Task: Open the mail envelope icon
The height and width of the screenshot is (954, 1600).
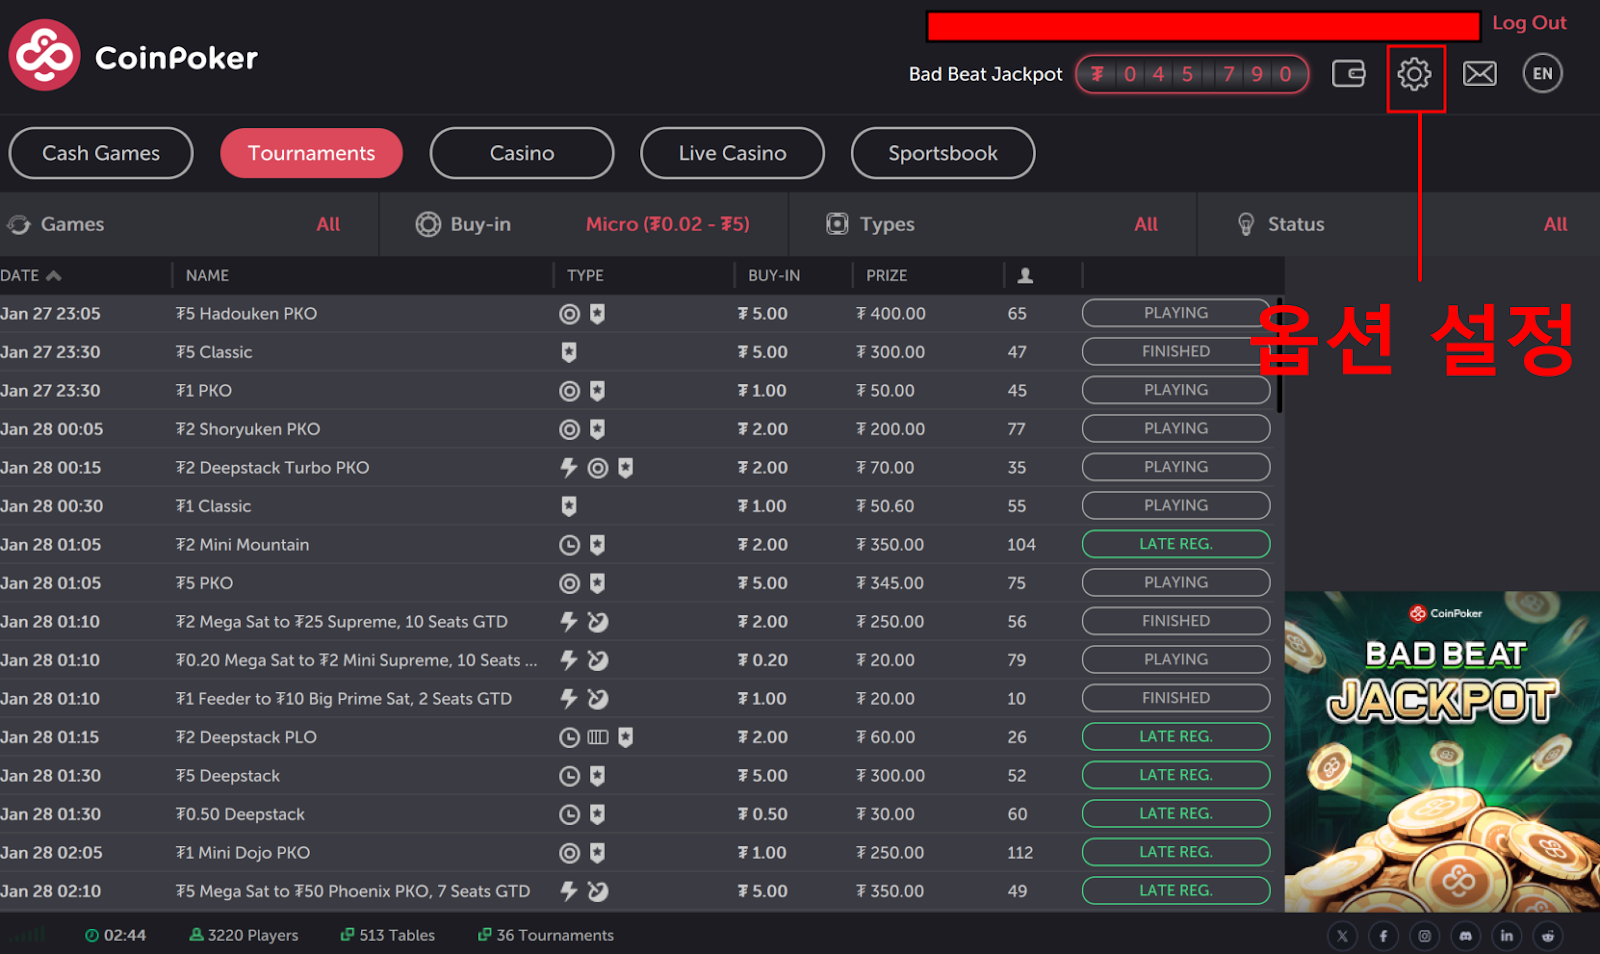Action: [x=1480, y=74]
